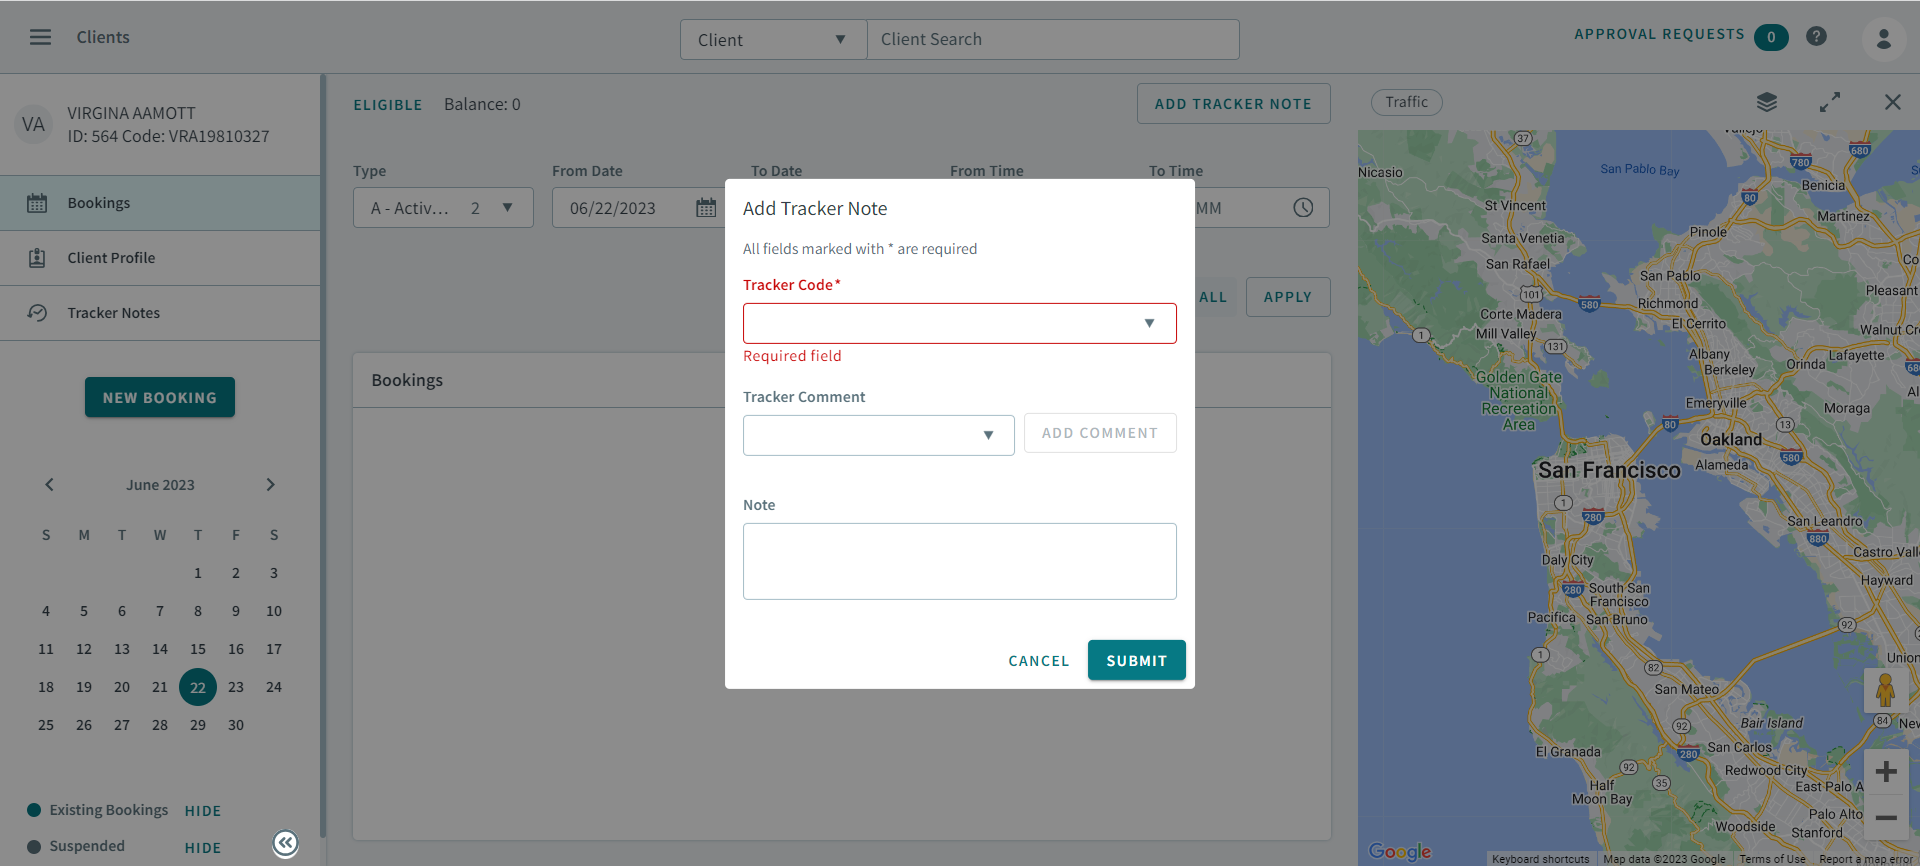Go to next month in calendar
The image size is (1920, 866).
click(270, 485)
